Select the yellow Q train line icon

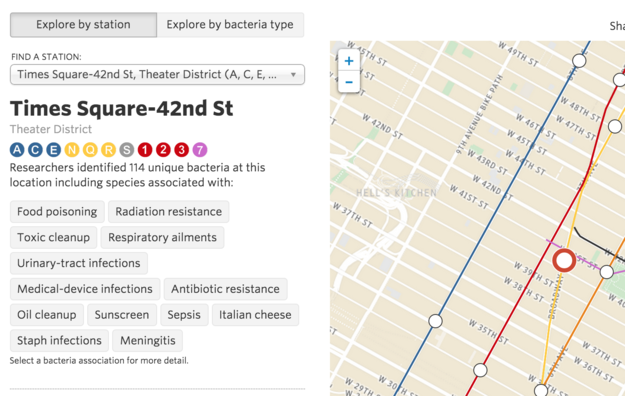point(90,150)
